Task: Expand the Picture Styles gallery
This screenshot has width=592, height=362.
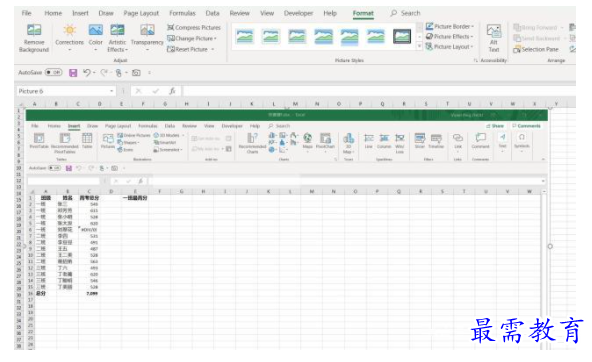Action: (x=419, y=47)
